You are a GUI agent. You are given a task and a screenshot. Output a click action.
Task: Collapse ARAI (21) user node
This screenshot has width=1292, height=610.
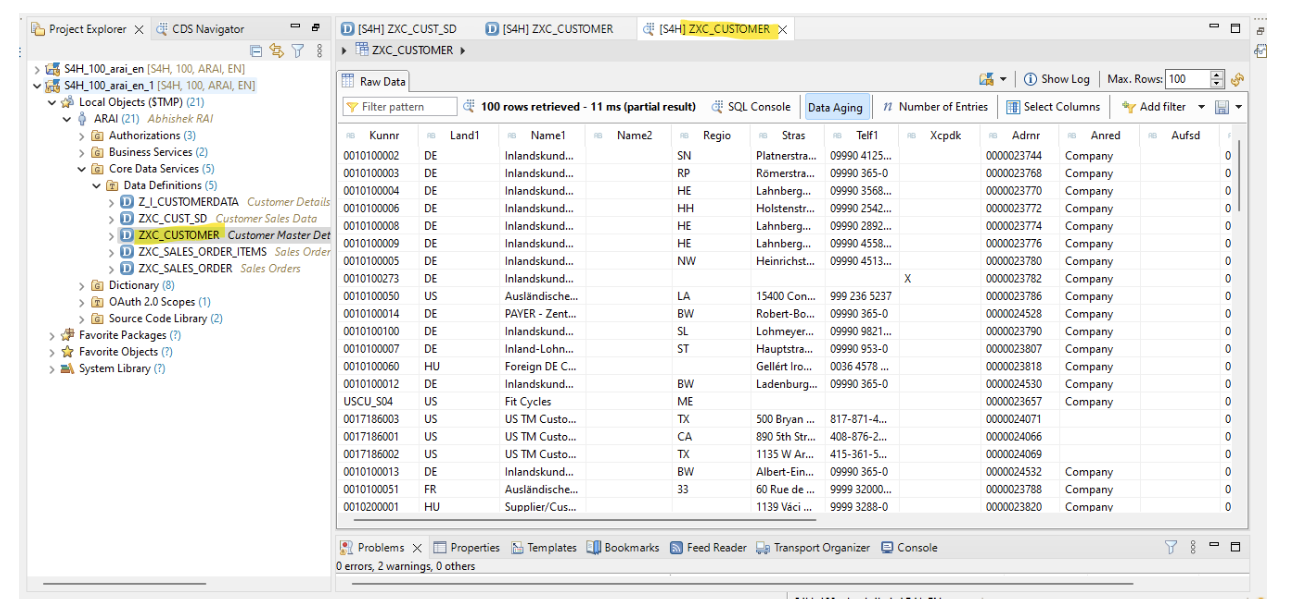[x=68, y=119]
